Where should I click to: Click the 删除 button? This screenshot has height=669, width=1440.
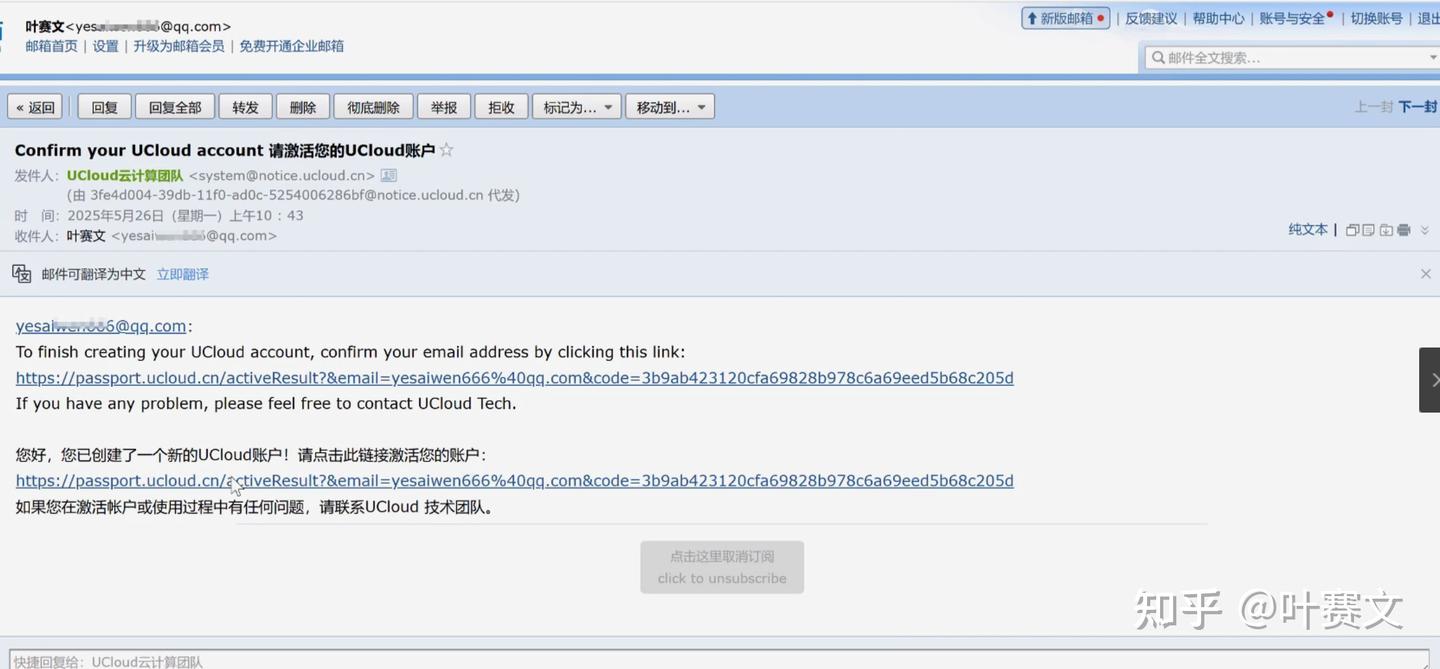303,107
